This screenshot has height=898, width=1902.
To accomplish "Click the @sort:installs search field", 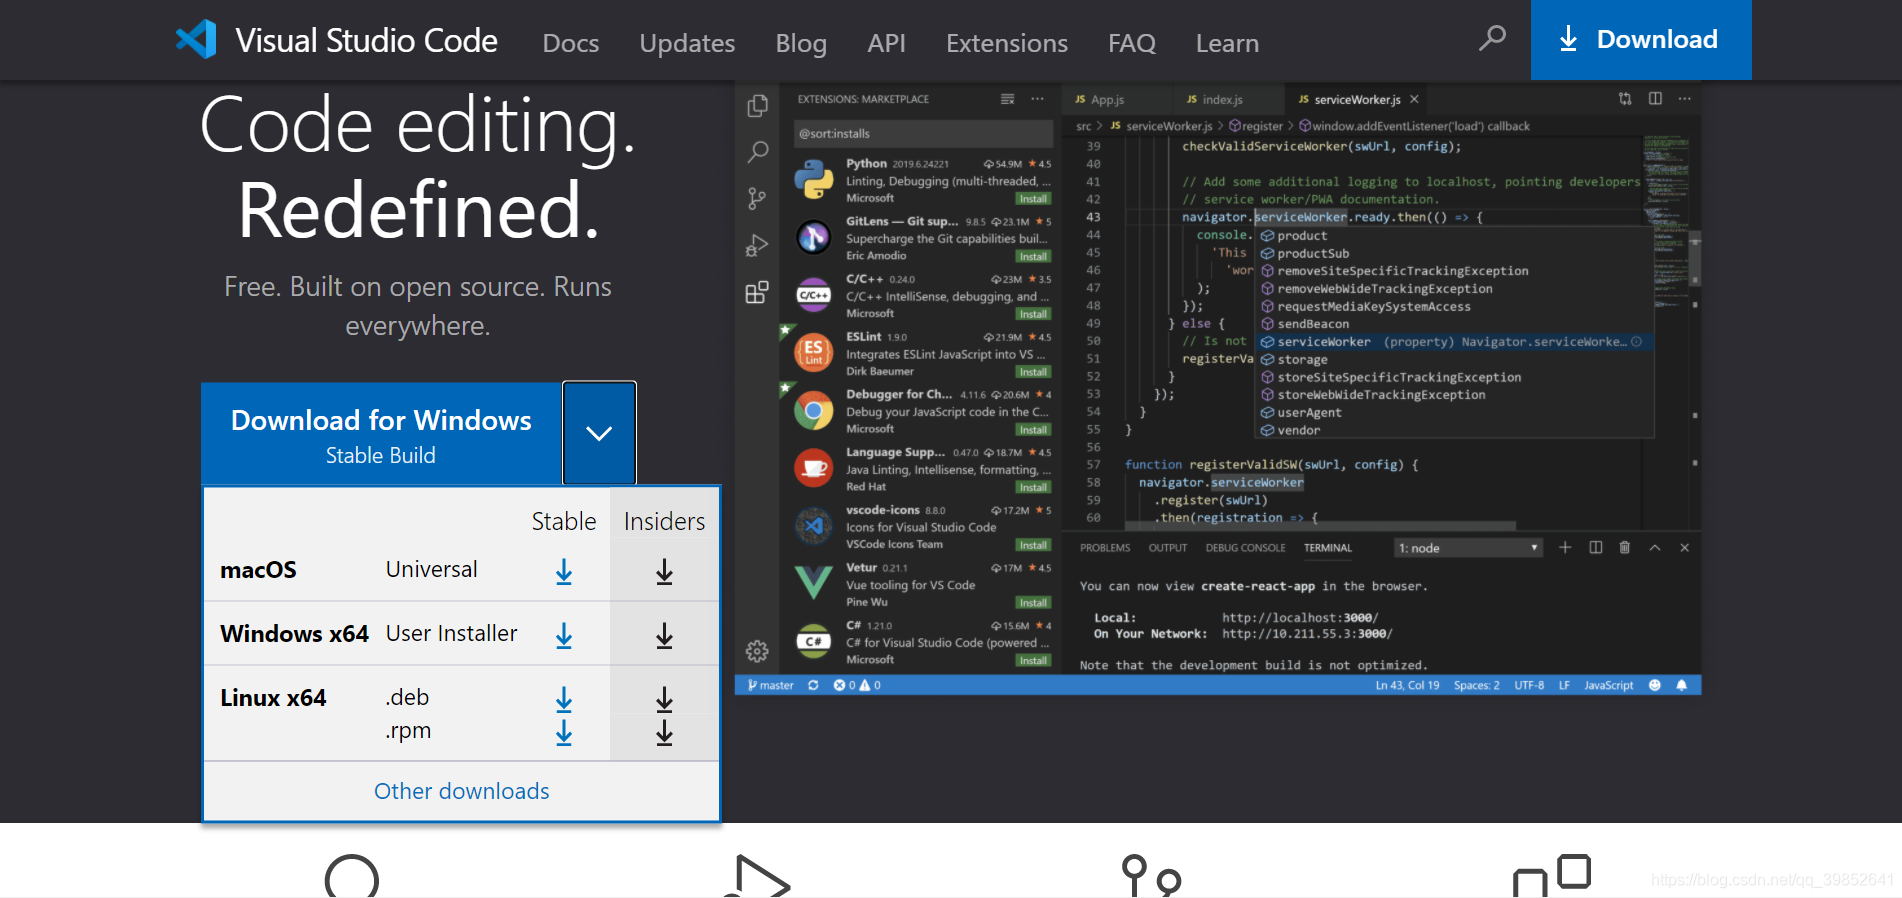I will point(922,133).
